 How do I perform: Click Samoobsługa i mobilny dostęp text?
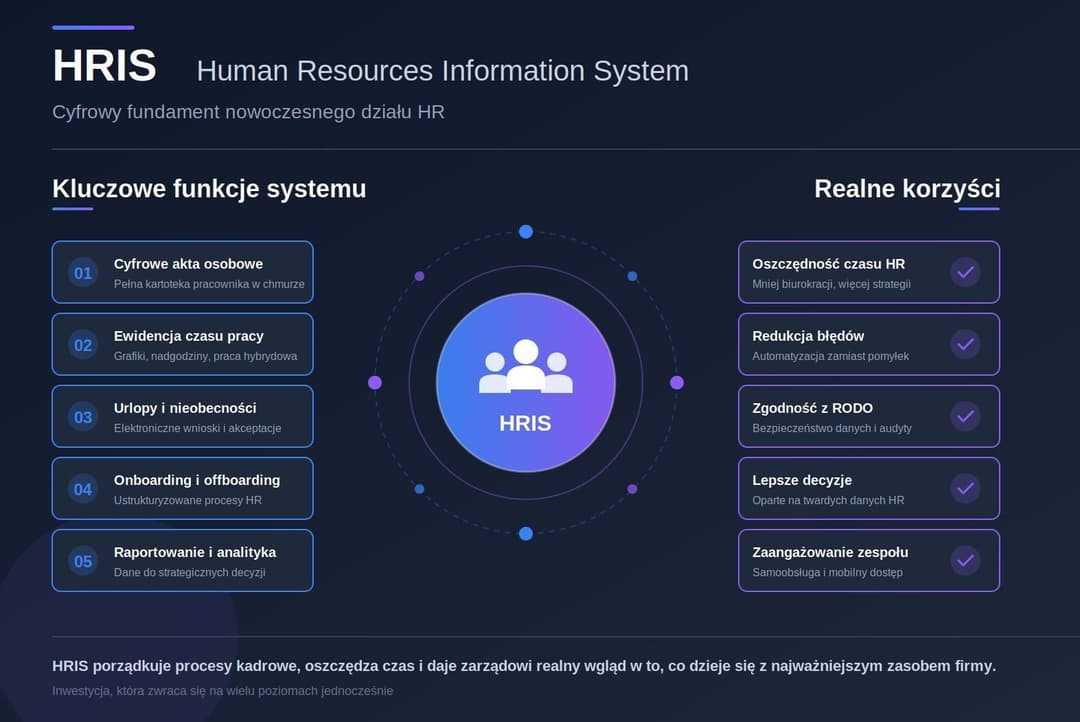click(x=827, y=573)
